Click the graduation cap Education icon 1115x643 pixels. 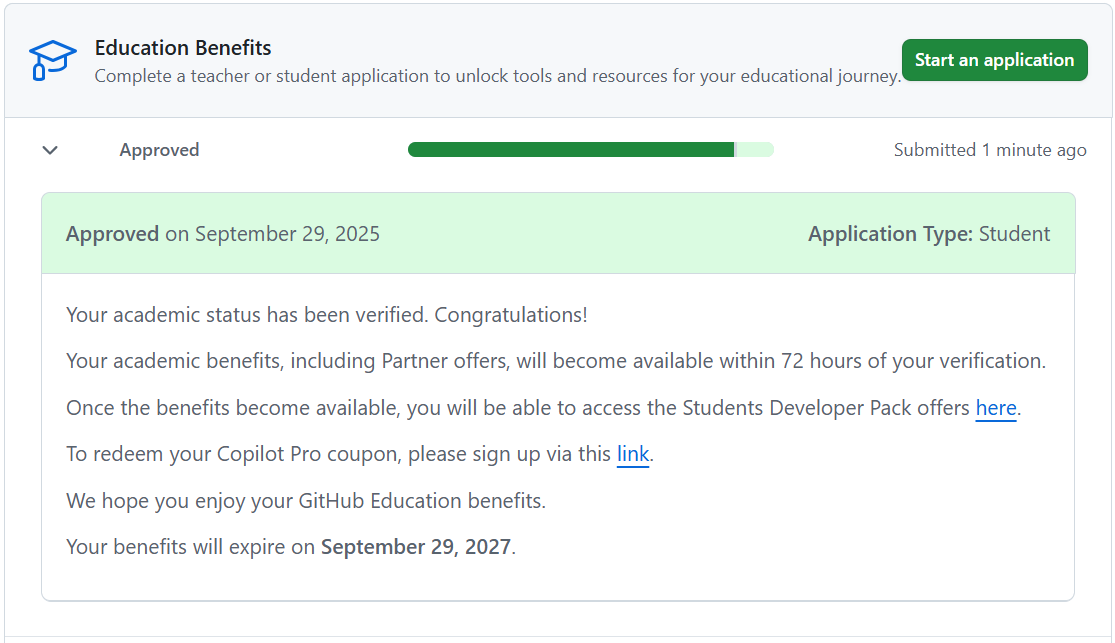(52, 60)
